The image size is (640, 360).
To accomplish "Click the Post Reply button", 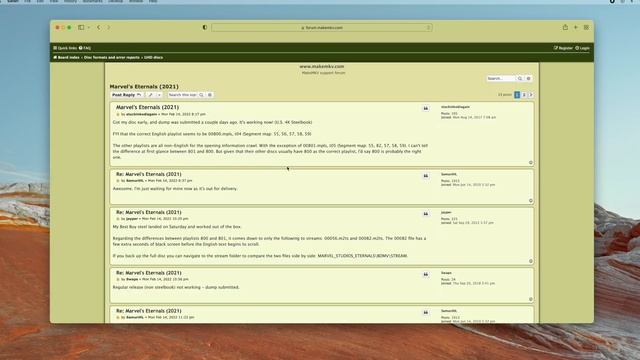I will click(x=127, y=95).
